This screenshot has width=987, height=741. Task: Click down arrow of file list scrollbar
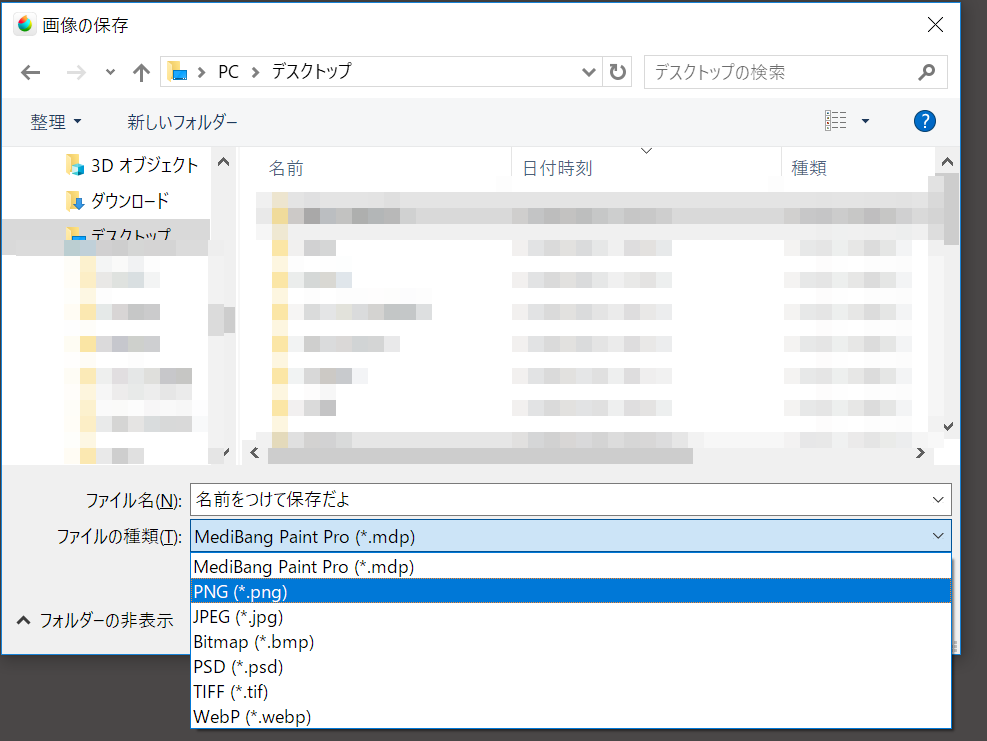(x=948, y=426)
